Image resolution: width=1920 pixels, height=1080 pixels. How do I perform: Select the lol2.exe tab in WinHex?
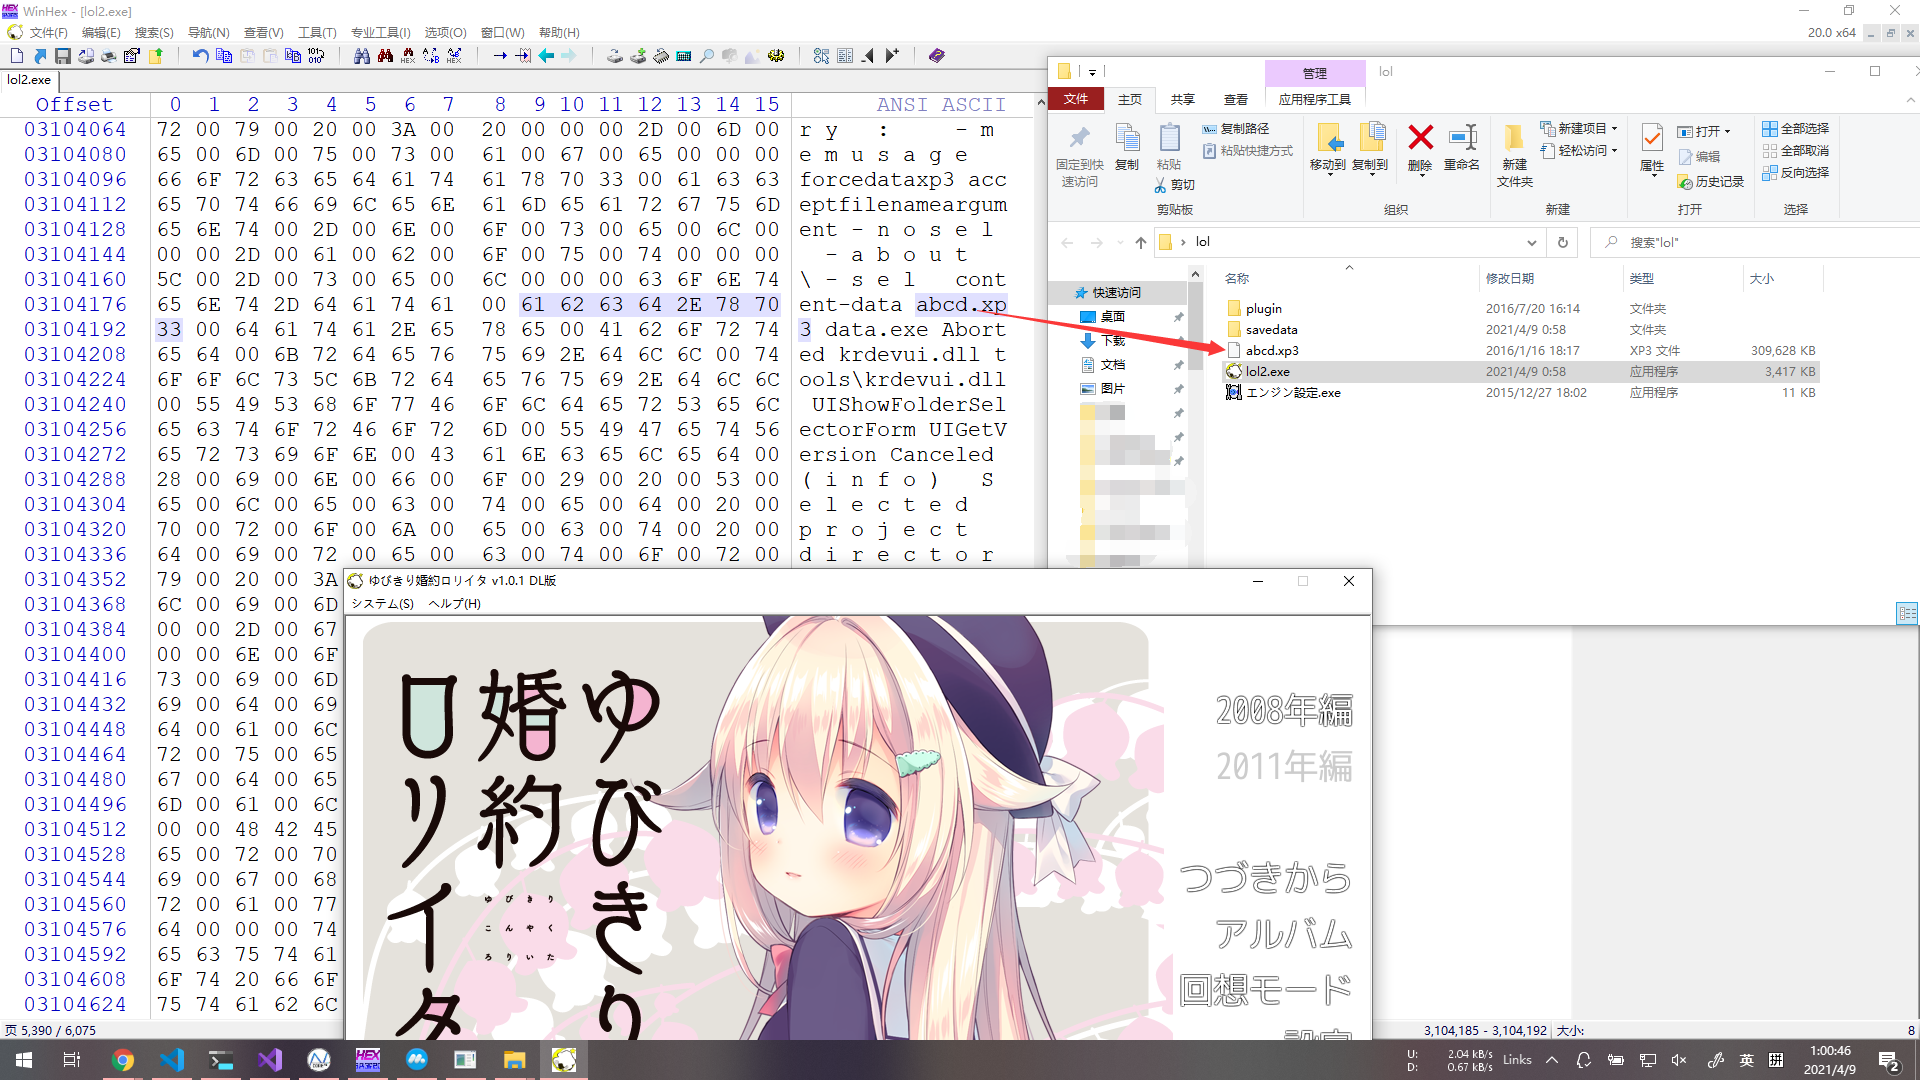(29, 80)
